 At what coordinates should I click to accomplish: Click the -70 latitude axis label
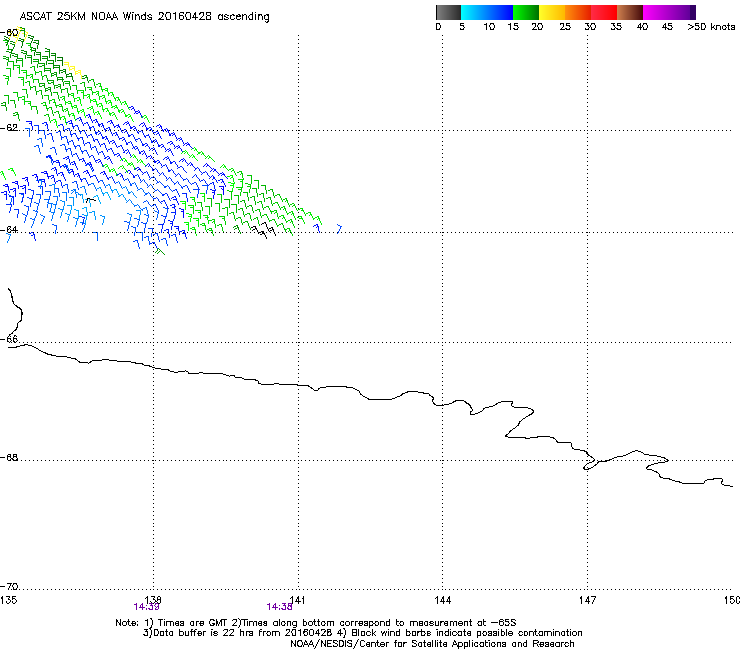[x=9, y=587]
